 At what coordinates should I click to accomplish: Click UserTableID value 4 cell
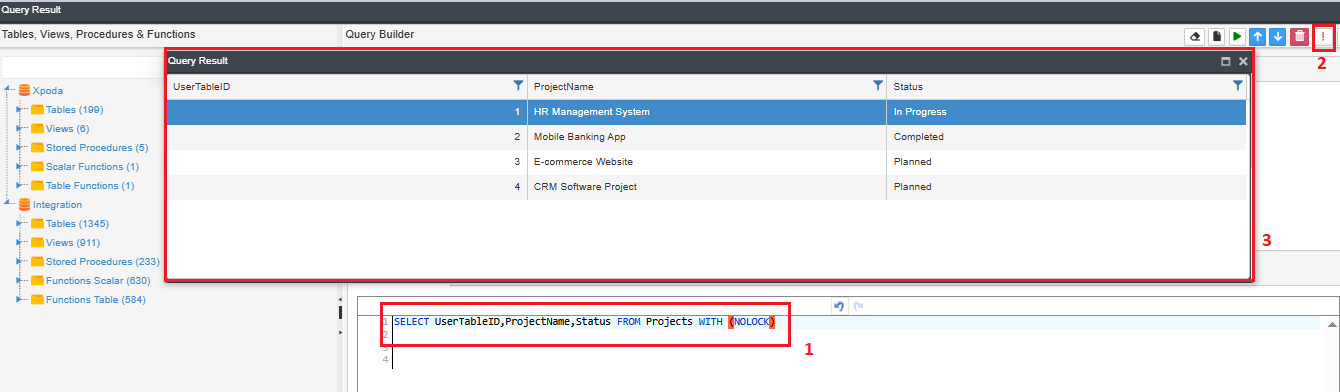pos(347,187)
